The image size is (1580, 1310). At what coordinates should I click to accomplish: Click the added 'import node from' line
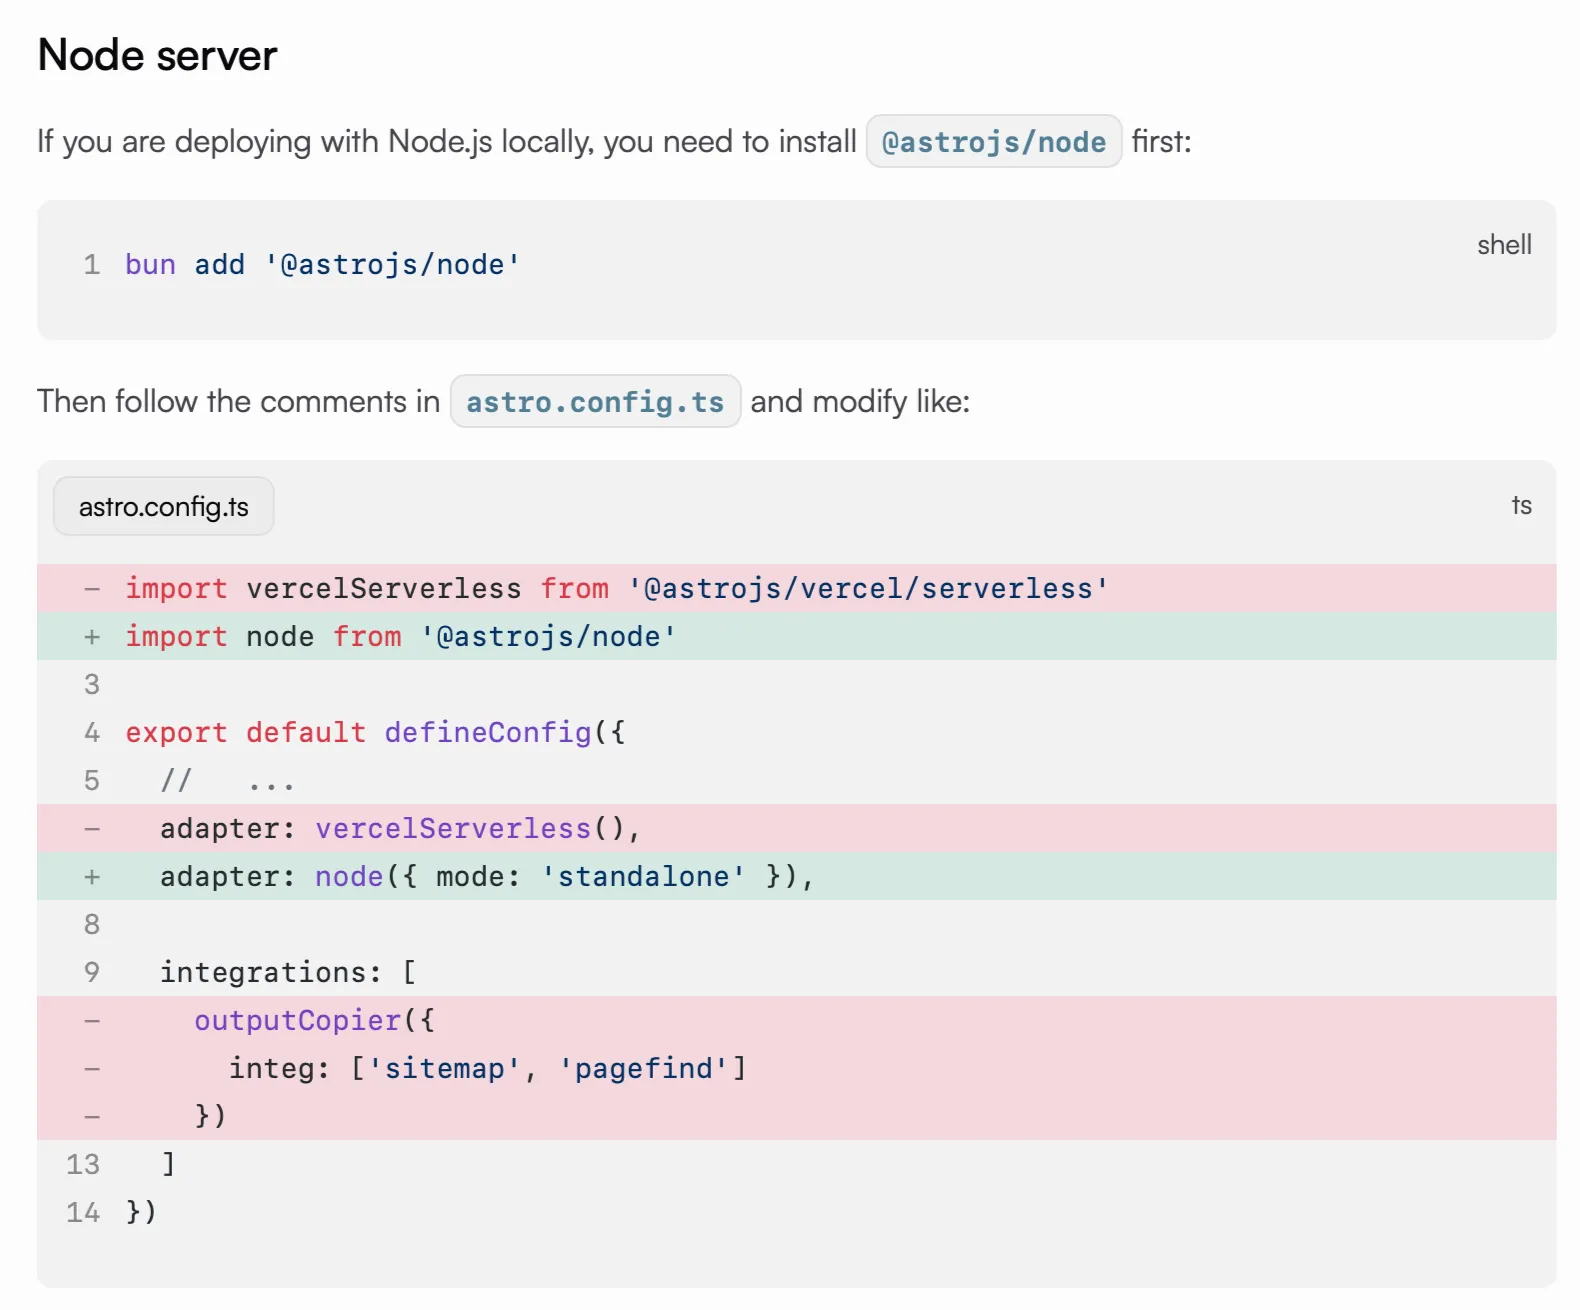click(797, 636)
